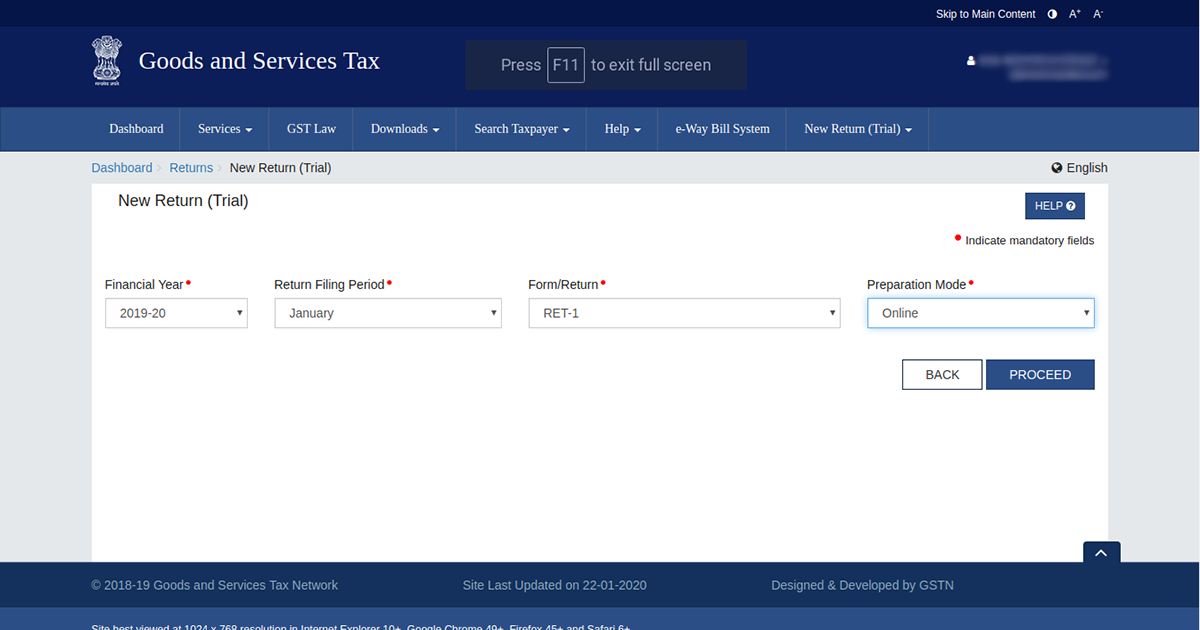1200x630 pixels.
Task: Open the Services menu
Action: tap(224, 129)
